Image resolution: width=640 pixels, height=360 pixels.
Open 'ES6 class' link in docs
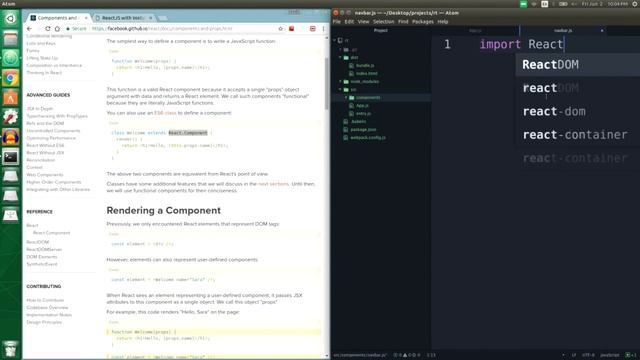(165, 113)
